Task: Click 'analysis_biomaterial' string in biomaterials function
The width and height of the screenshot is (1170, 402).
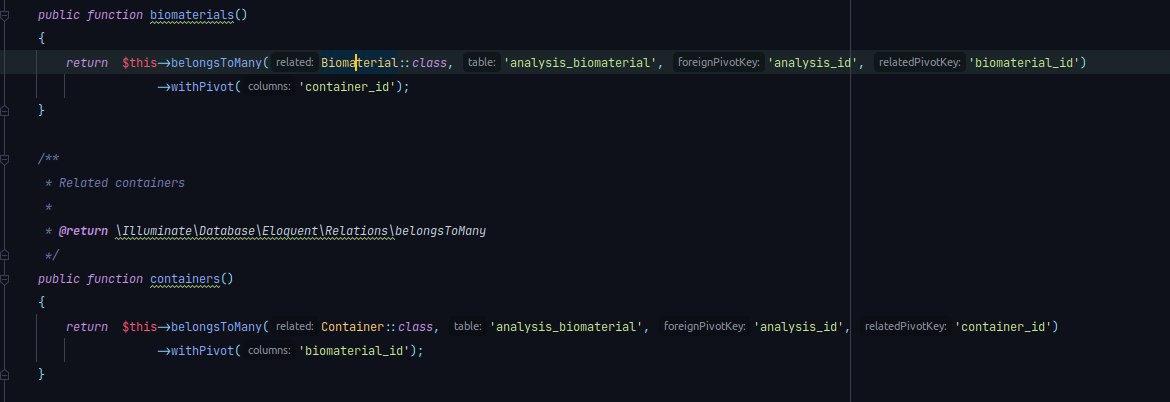Action: [580, 63]
